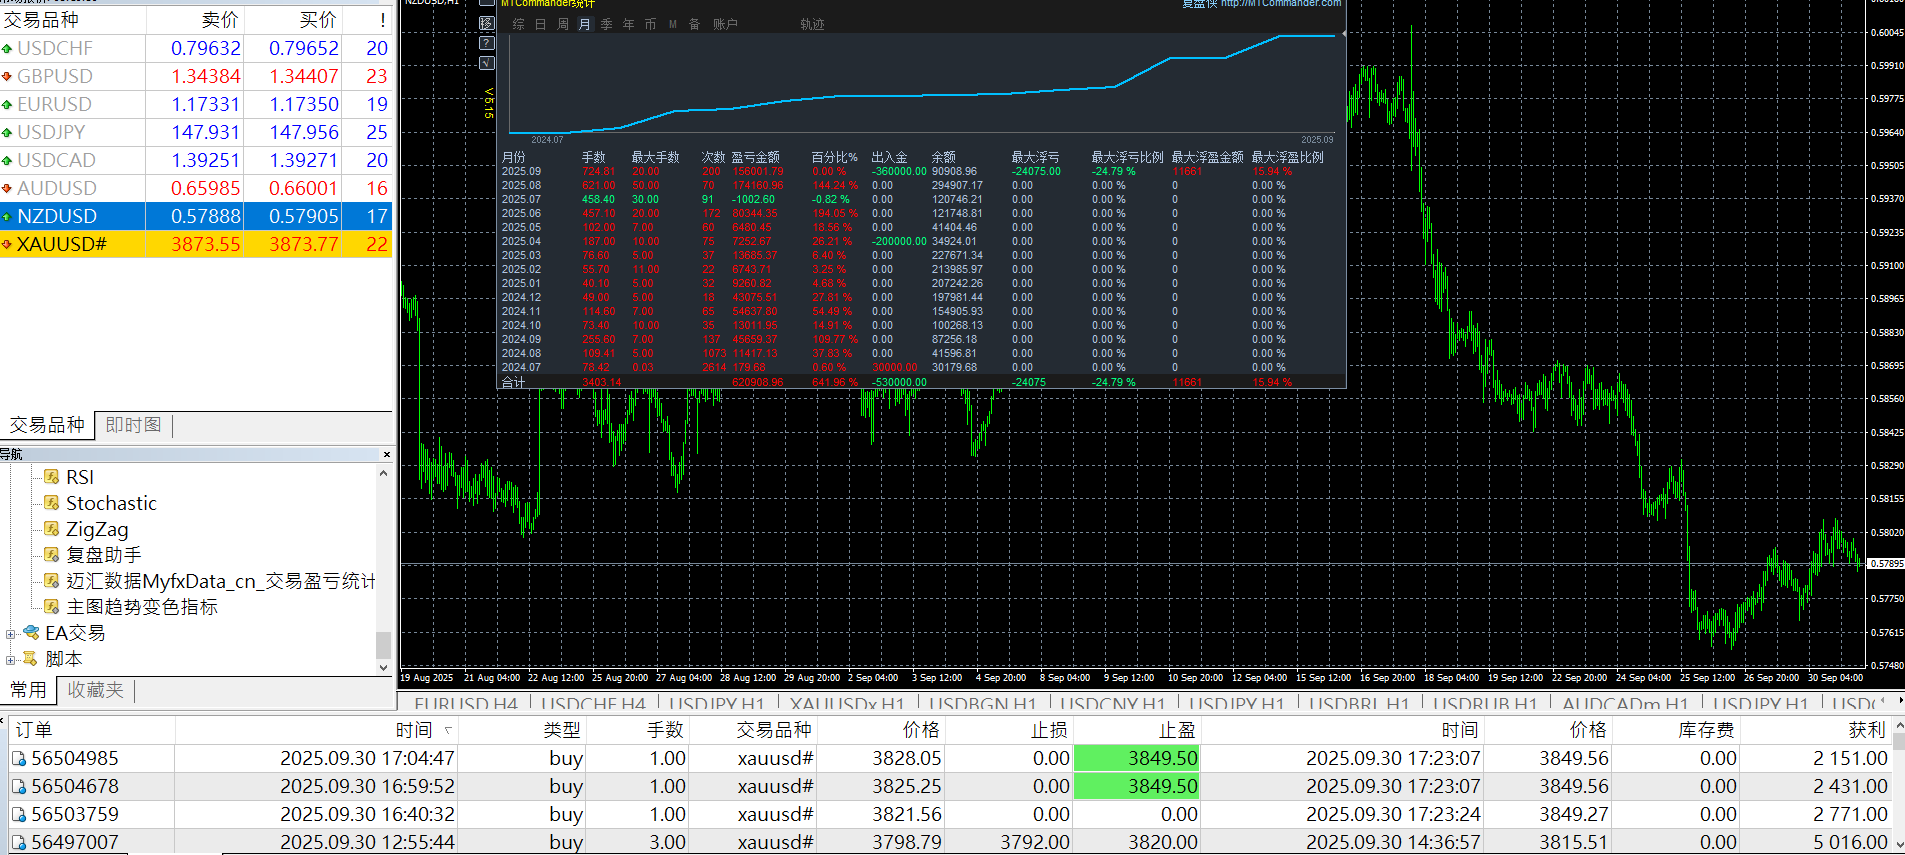This screenshot has width=1905, height=855.
Task: Expand the EA交易 tree node
Action: (x=10, y=633)
